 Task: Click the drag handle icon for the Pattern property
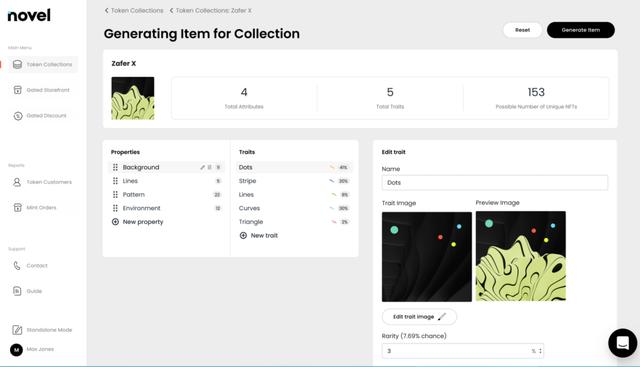[115, 195]
